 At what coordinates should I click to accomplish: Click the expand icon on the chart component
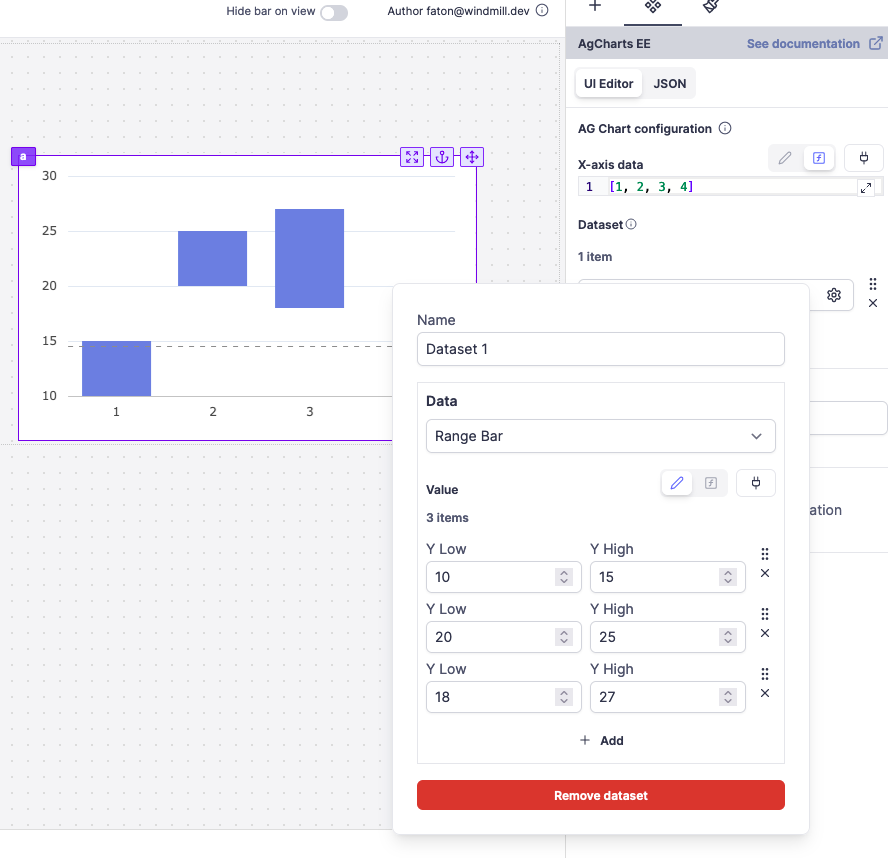point(412,157)
